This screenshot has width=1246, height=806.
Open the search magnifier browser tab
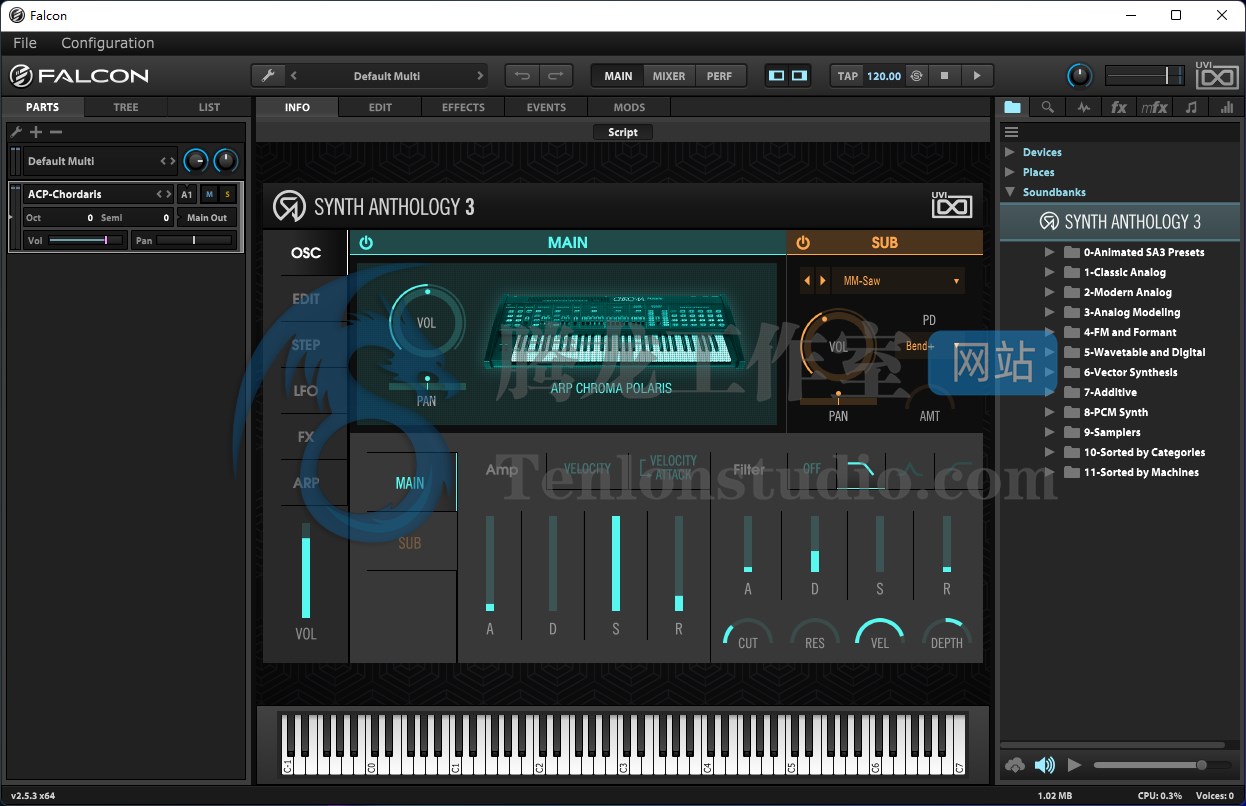(1047, 107)
